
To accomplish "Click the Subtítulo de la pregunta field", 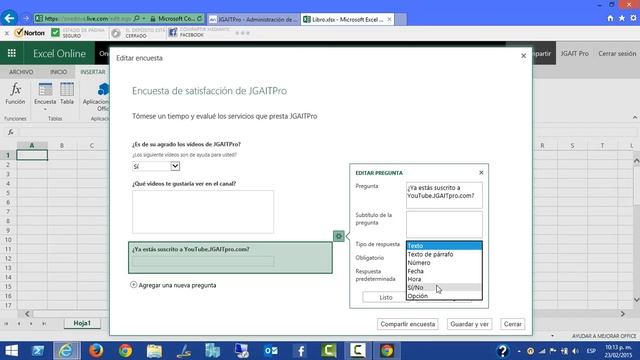I will (x=444, y=224).
